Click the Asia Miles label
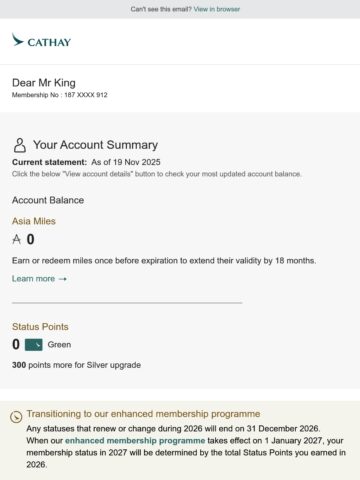This screenshot has height=480, width=360. point(34,221)
